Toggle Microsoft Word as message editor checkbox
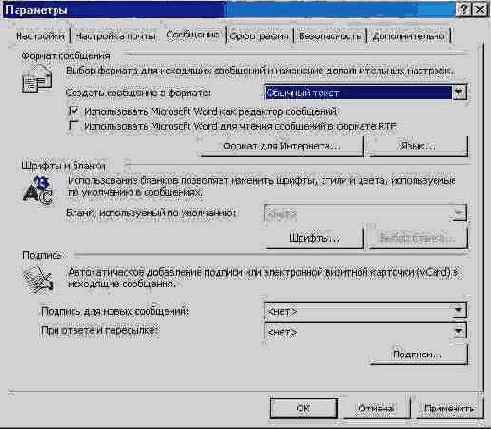Screen dimensions: 491x429 [74, 111]
